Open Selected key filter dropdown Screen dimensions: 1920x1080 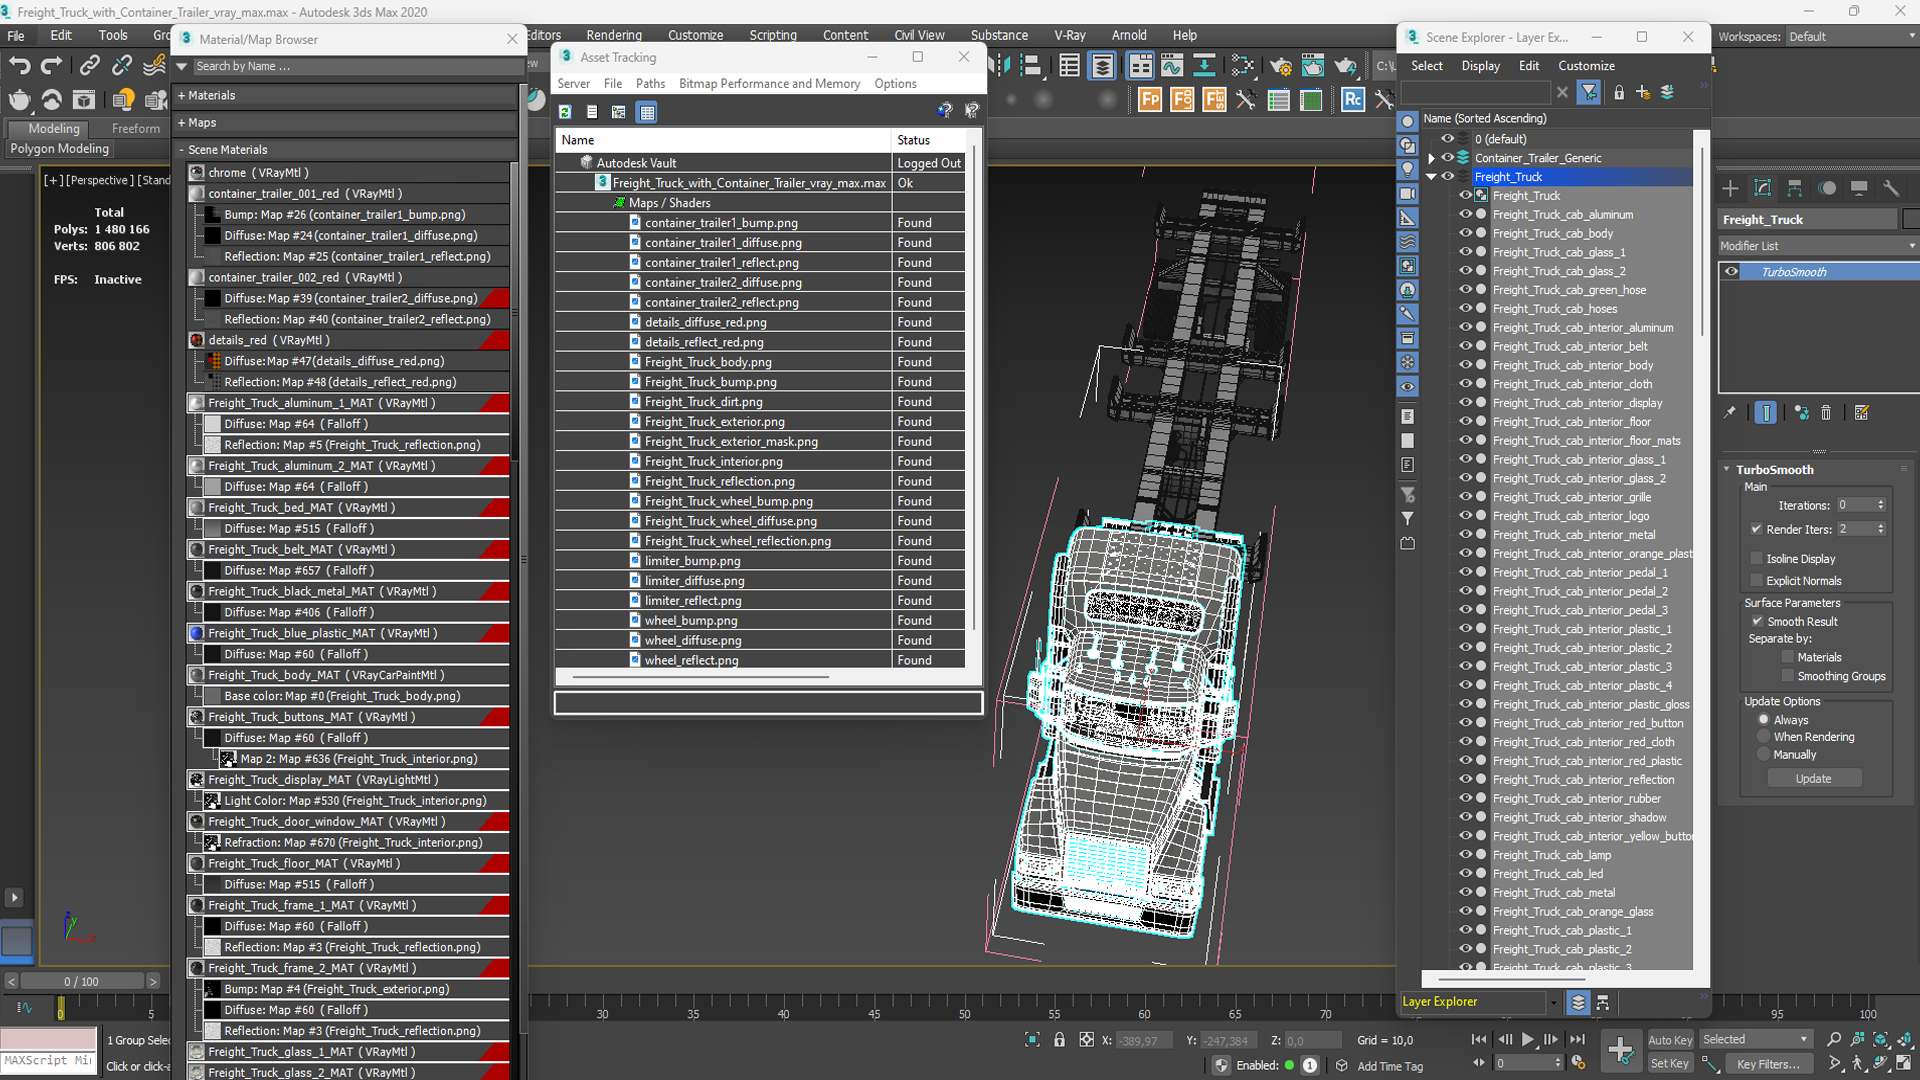click(x=1755, y=1040)
